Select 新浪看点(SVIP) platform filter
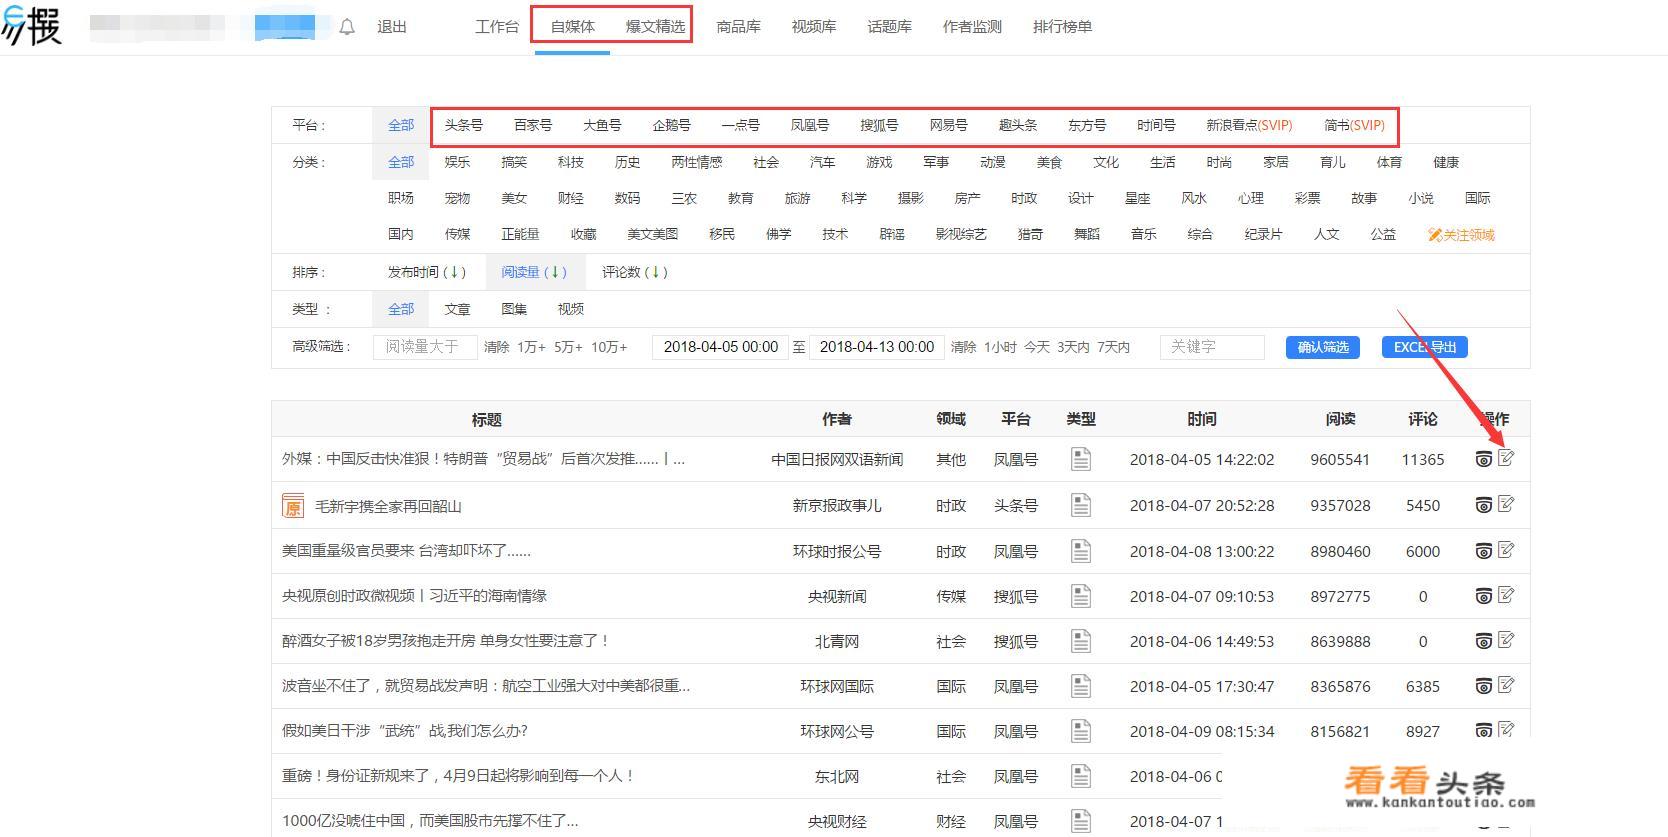This screenshot has width=1668, height=837. (x=1249, y=125)
